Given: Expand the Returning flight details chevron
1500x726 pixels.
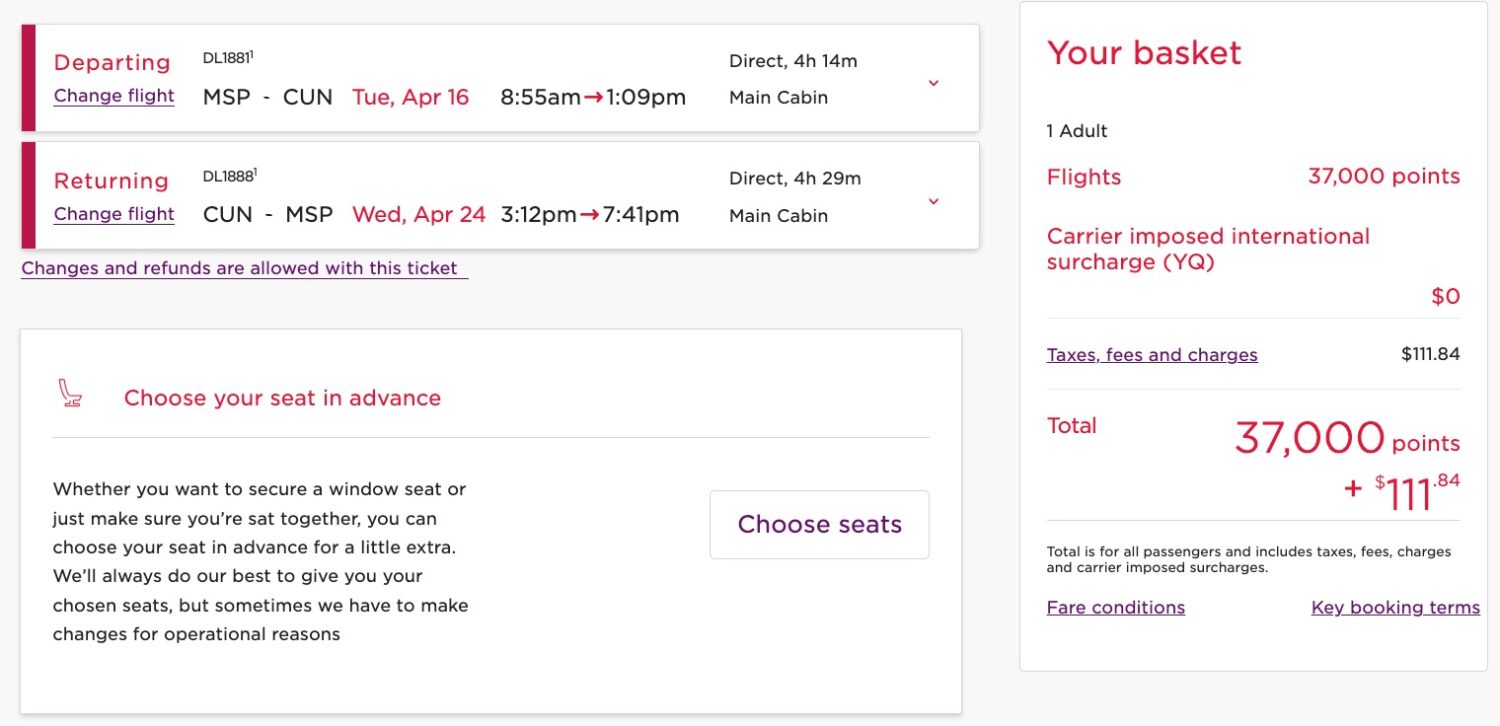Looking at the screenshot, I should point(933,202).
